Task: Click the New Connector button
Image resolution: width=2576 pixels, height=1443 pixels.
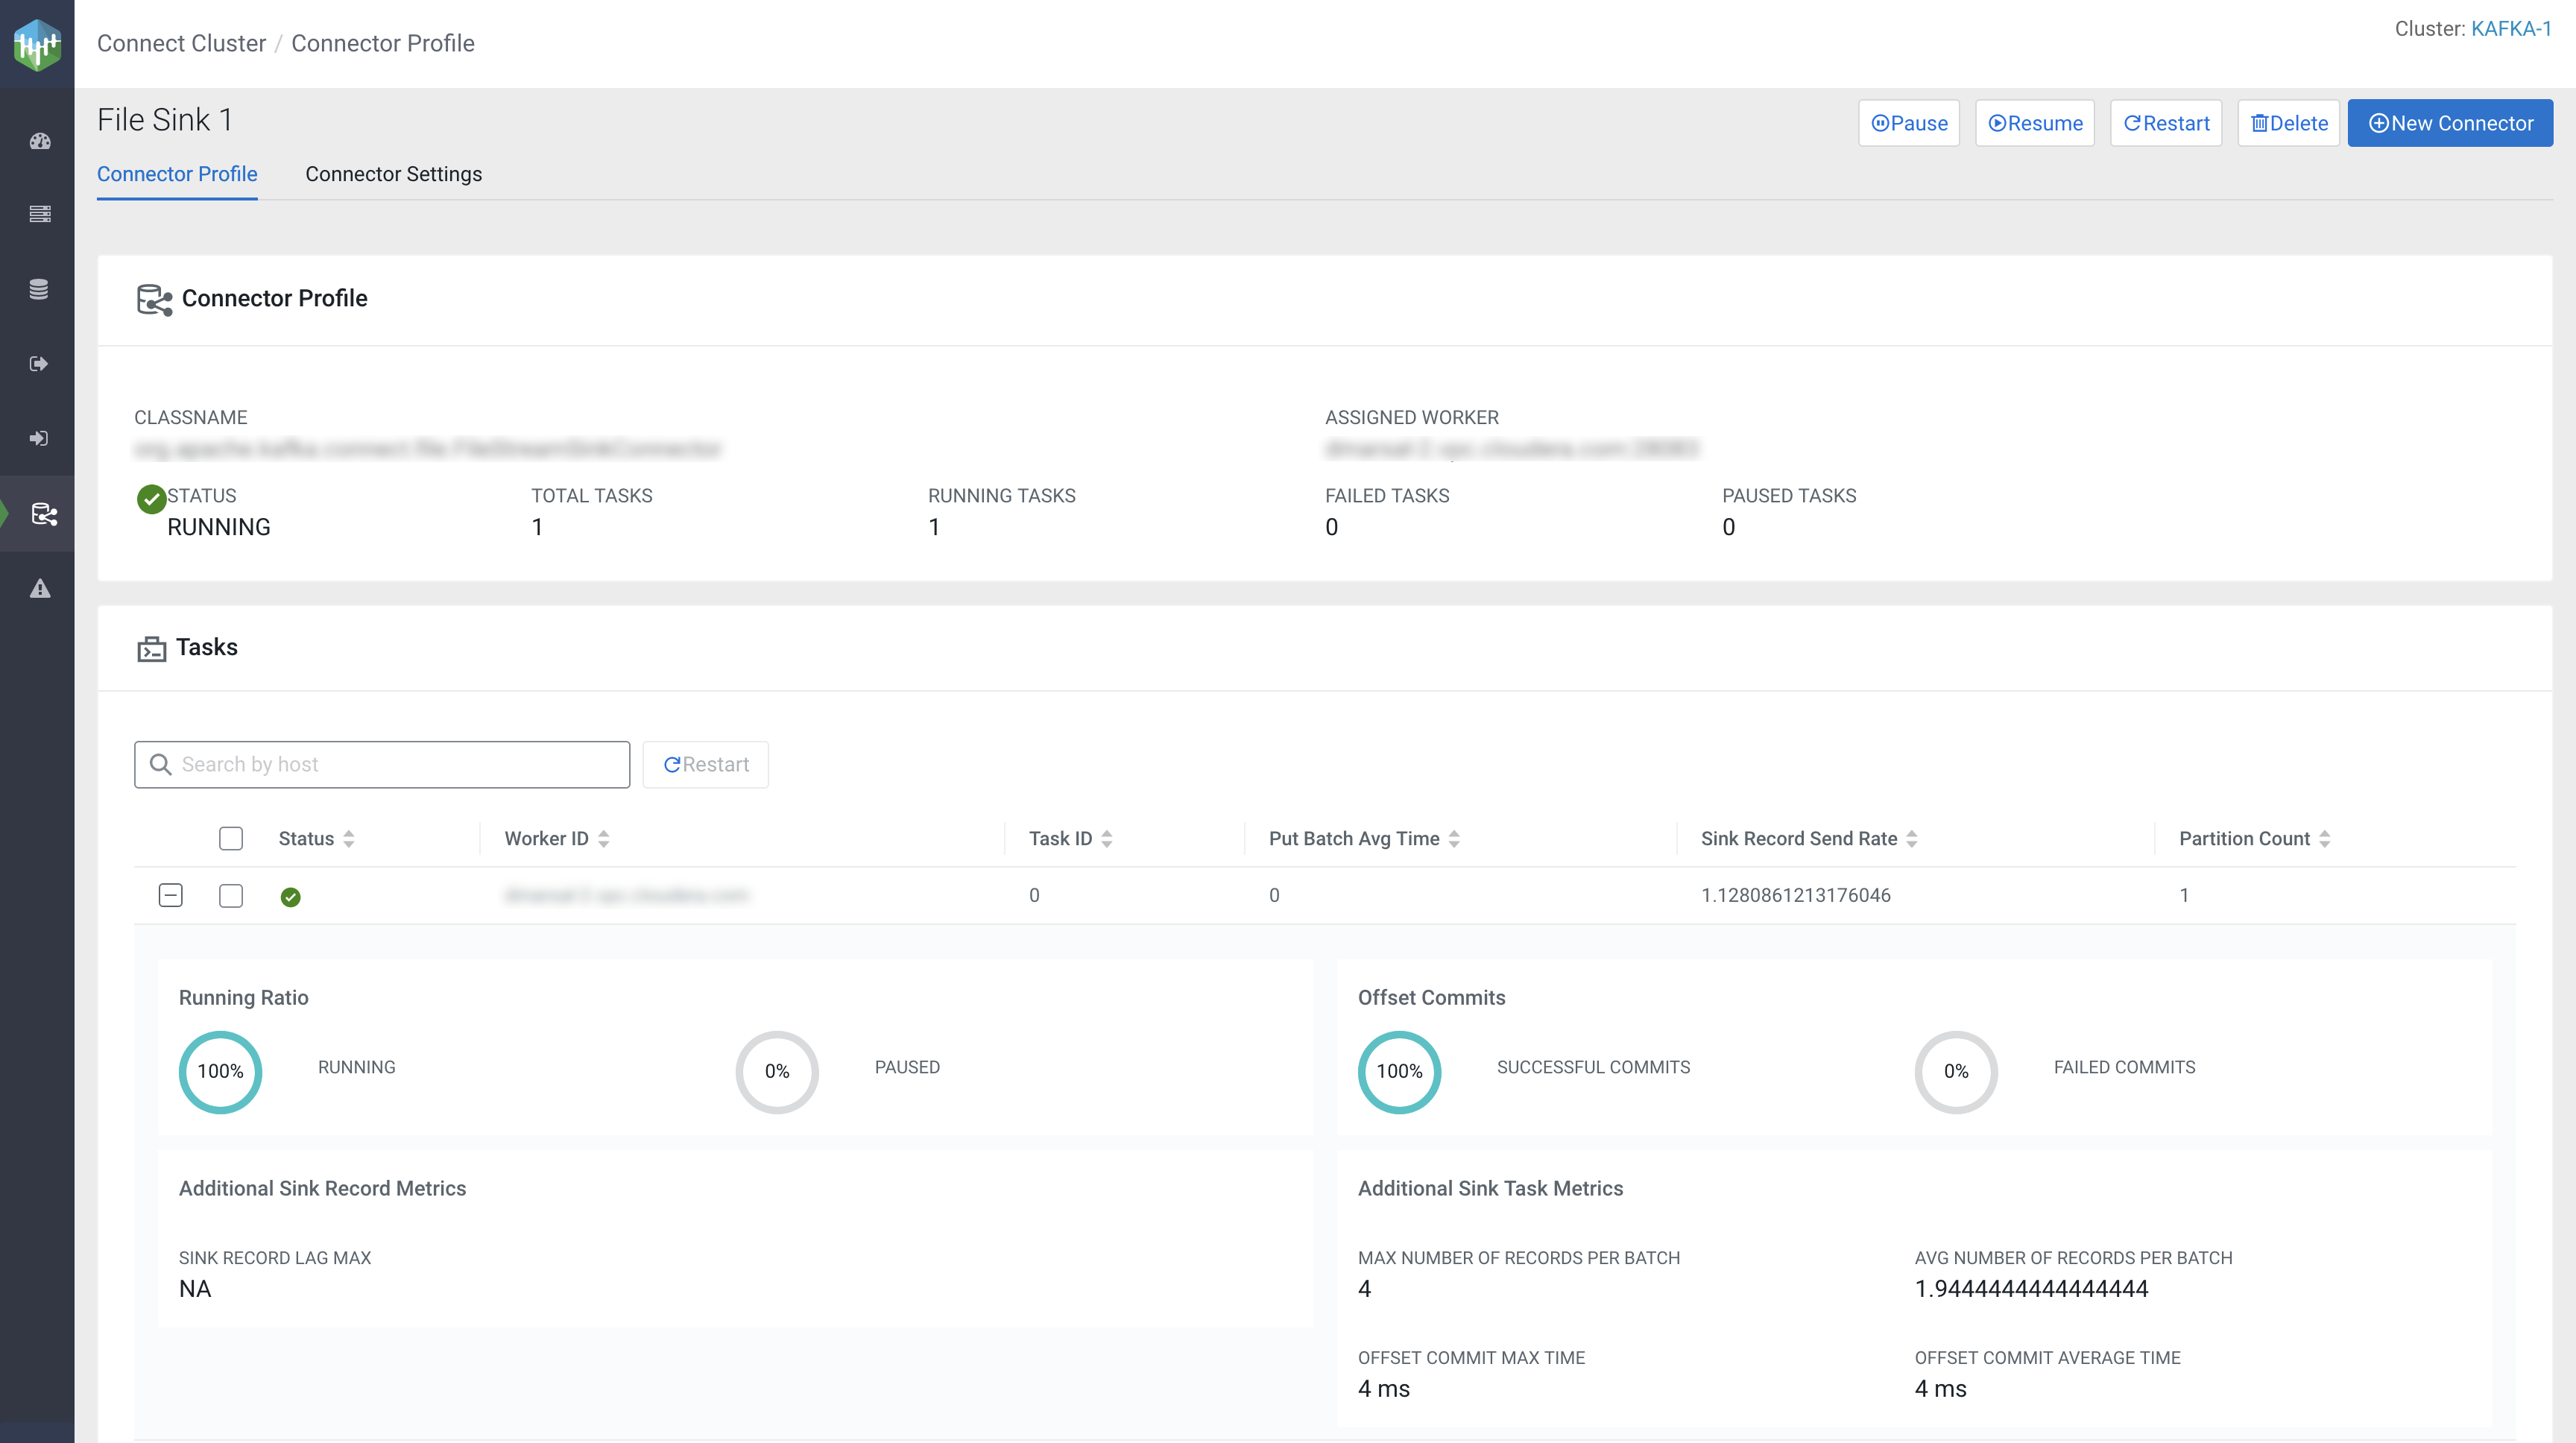Action: tap(2450, 123)
